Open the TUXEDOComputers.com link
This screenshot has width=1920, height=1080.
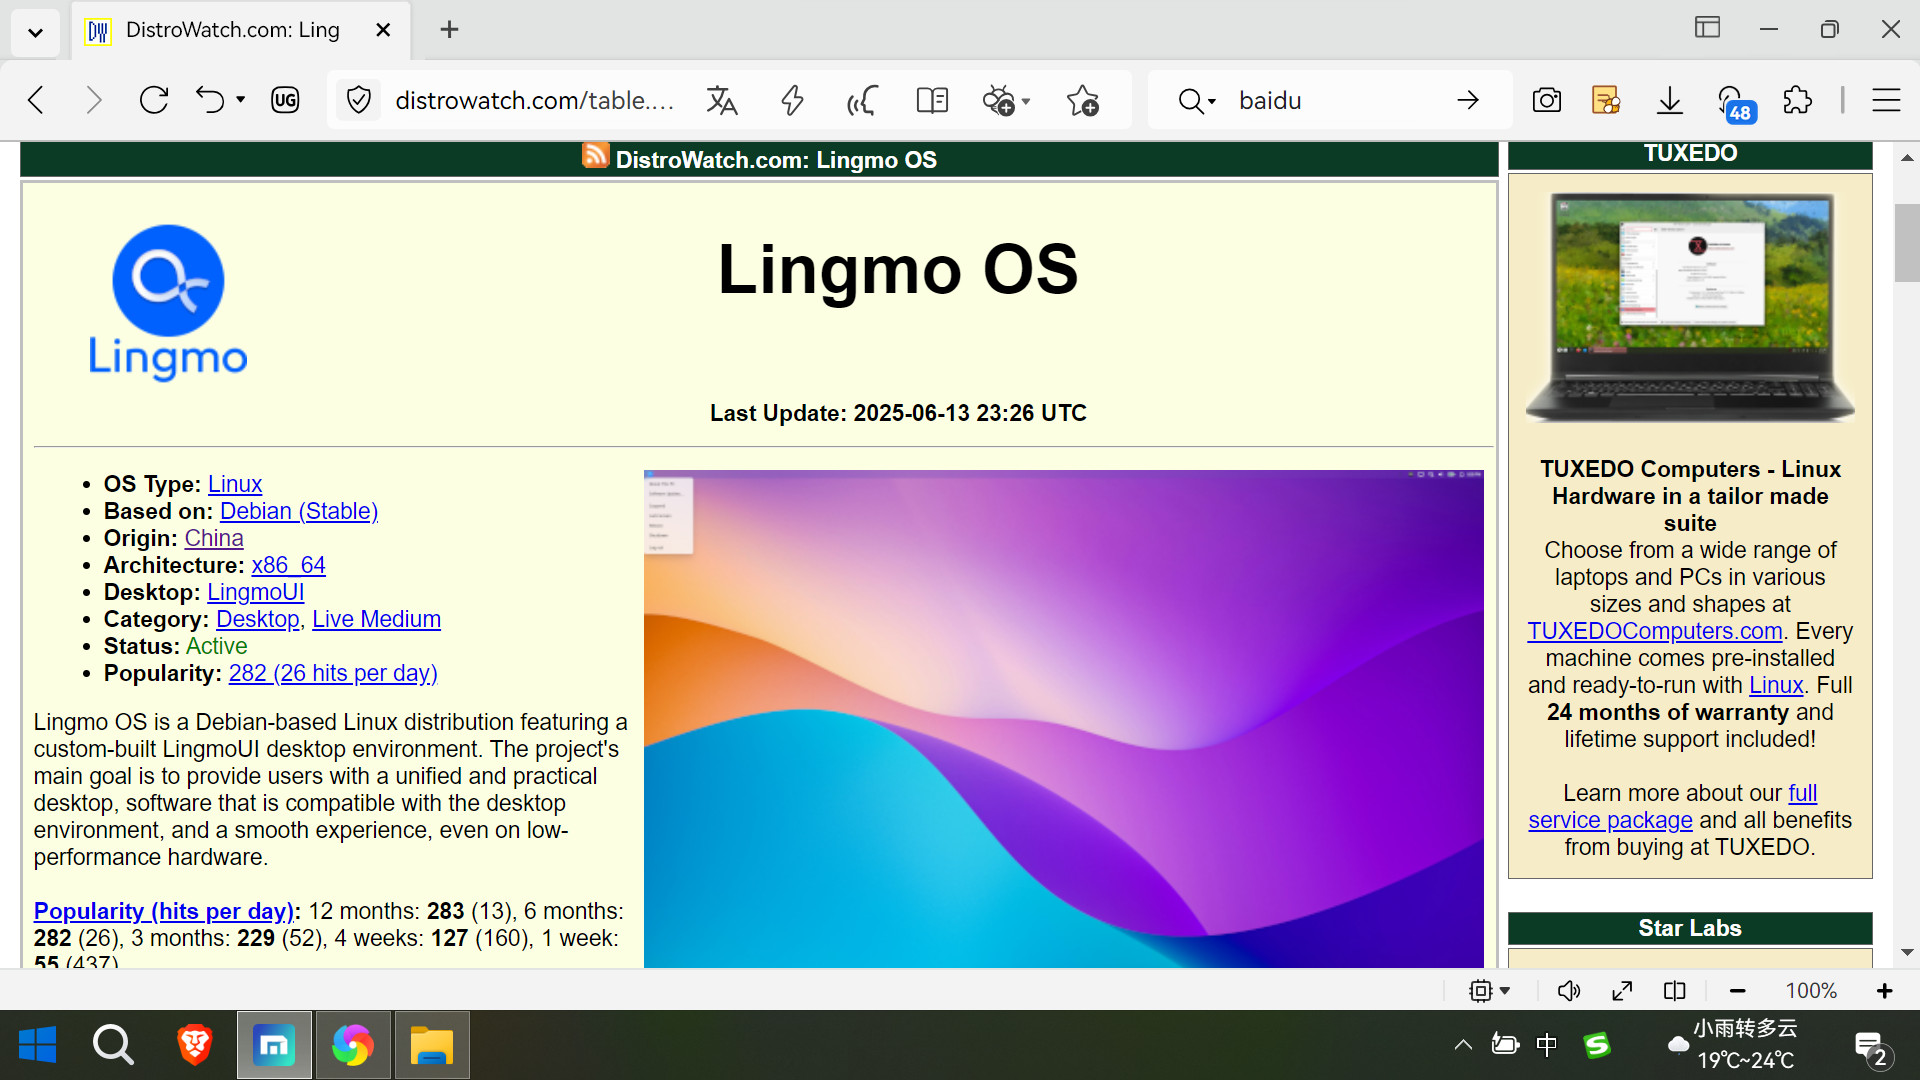[x=1655, y=631]
